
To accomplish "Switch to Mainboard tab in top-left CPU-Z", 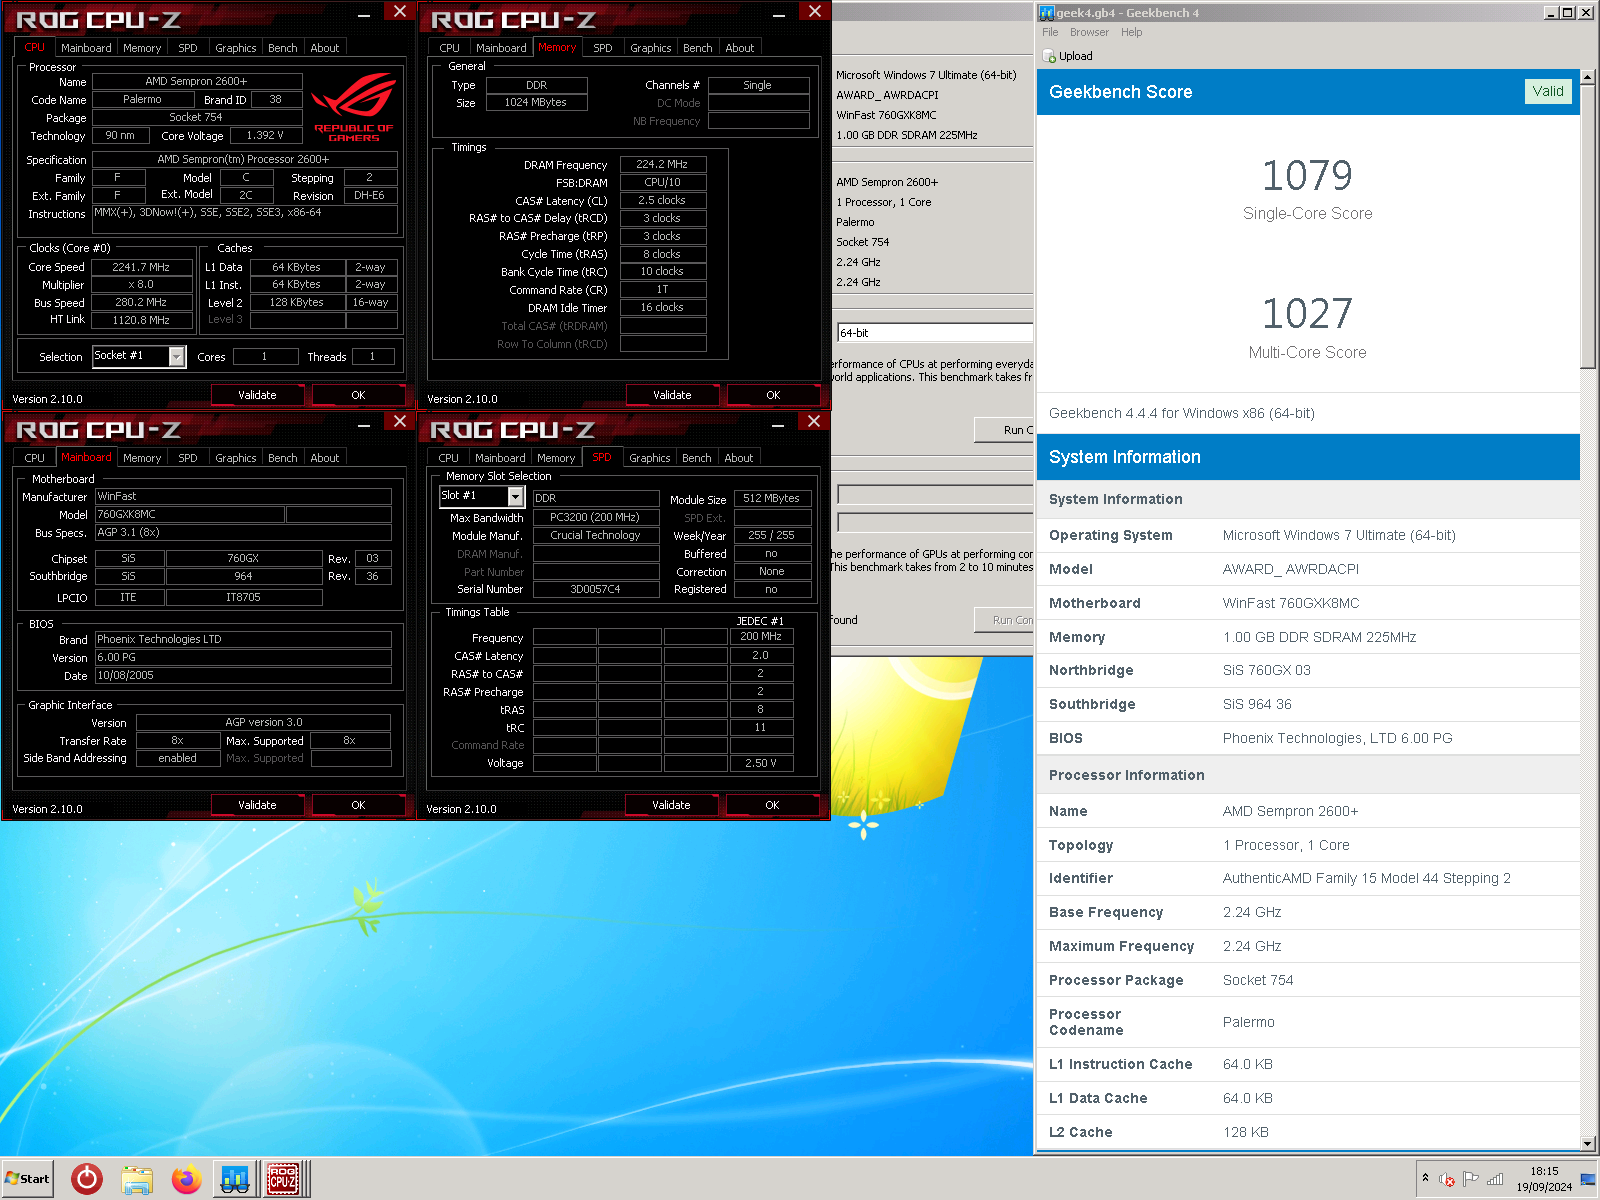I will point(86,48).
